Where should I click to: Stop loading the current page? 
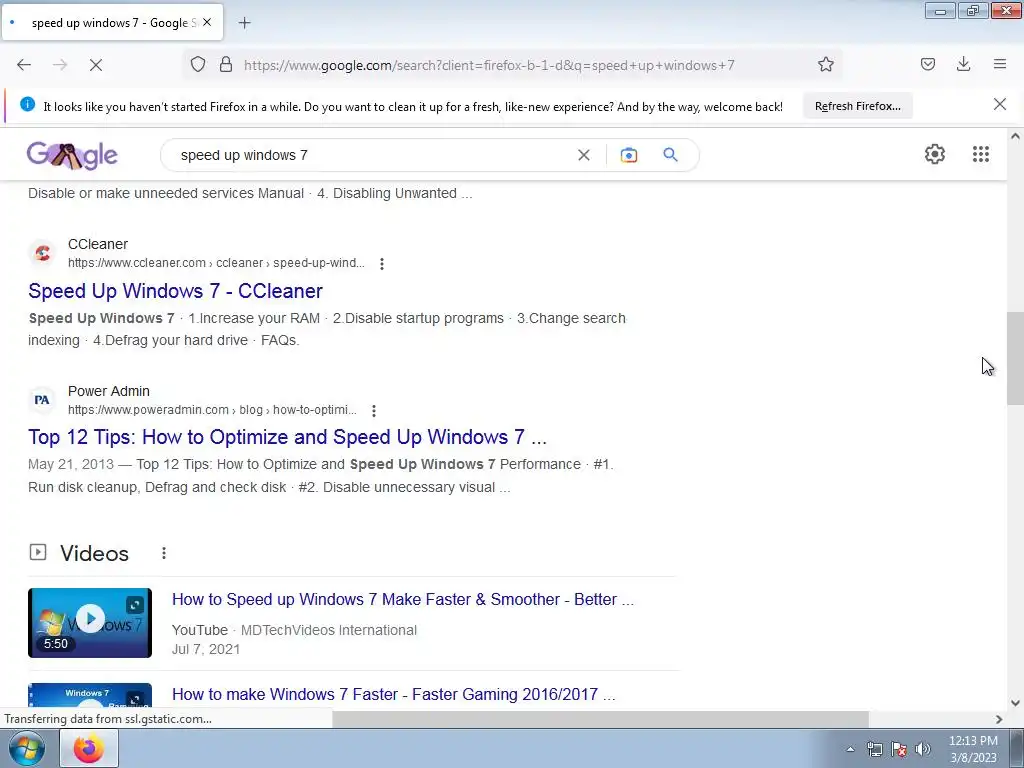(x=96, y=65)
